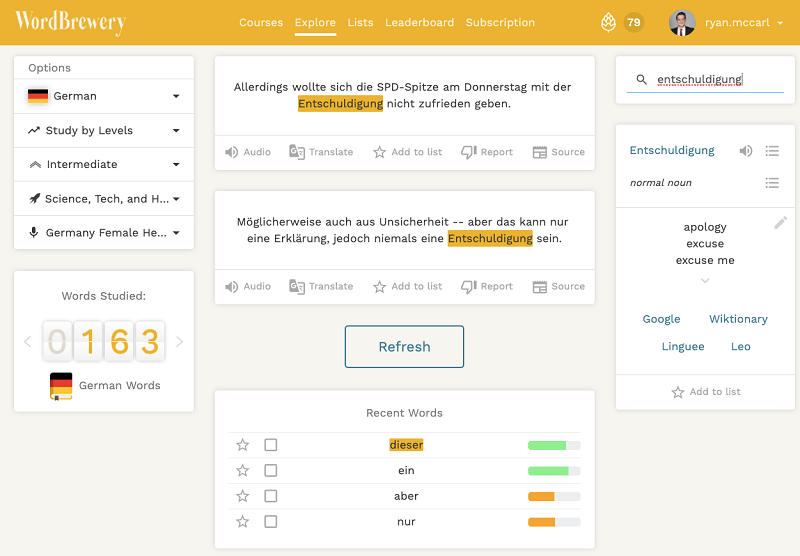The height and width of the screenshot is (556, 800).
Task: Translate the Möglicherweise sentence
Action: click(321, 287)
